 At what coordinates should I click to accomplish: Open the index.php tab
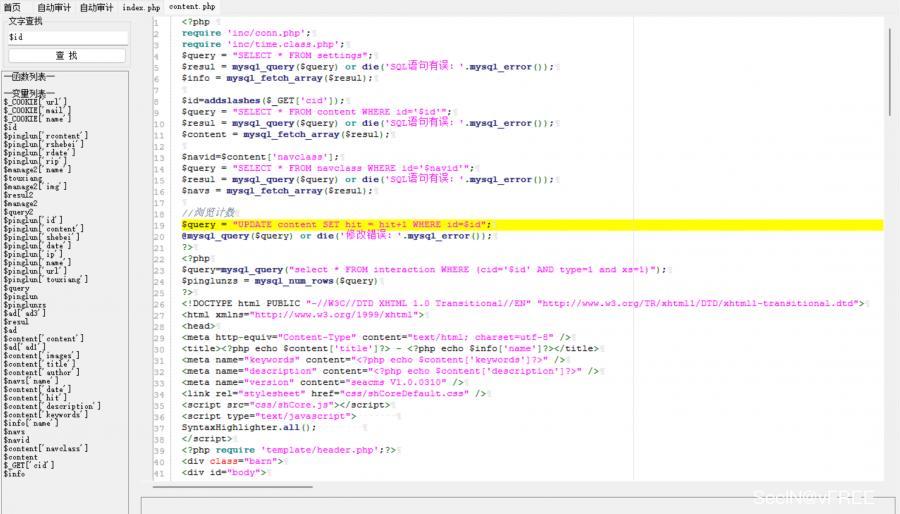141,7
